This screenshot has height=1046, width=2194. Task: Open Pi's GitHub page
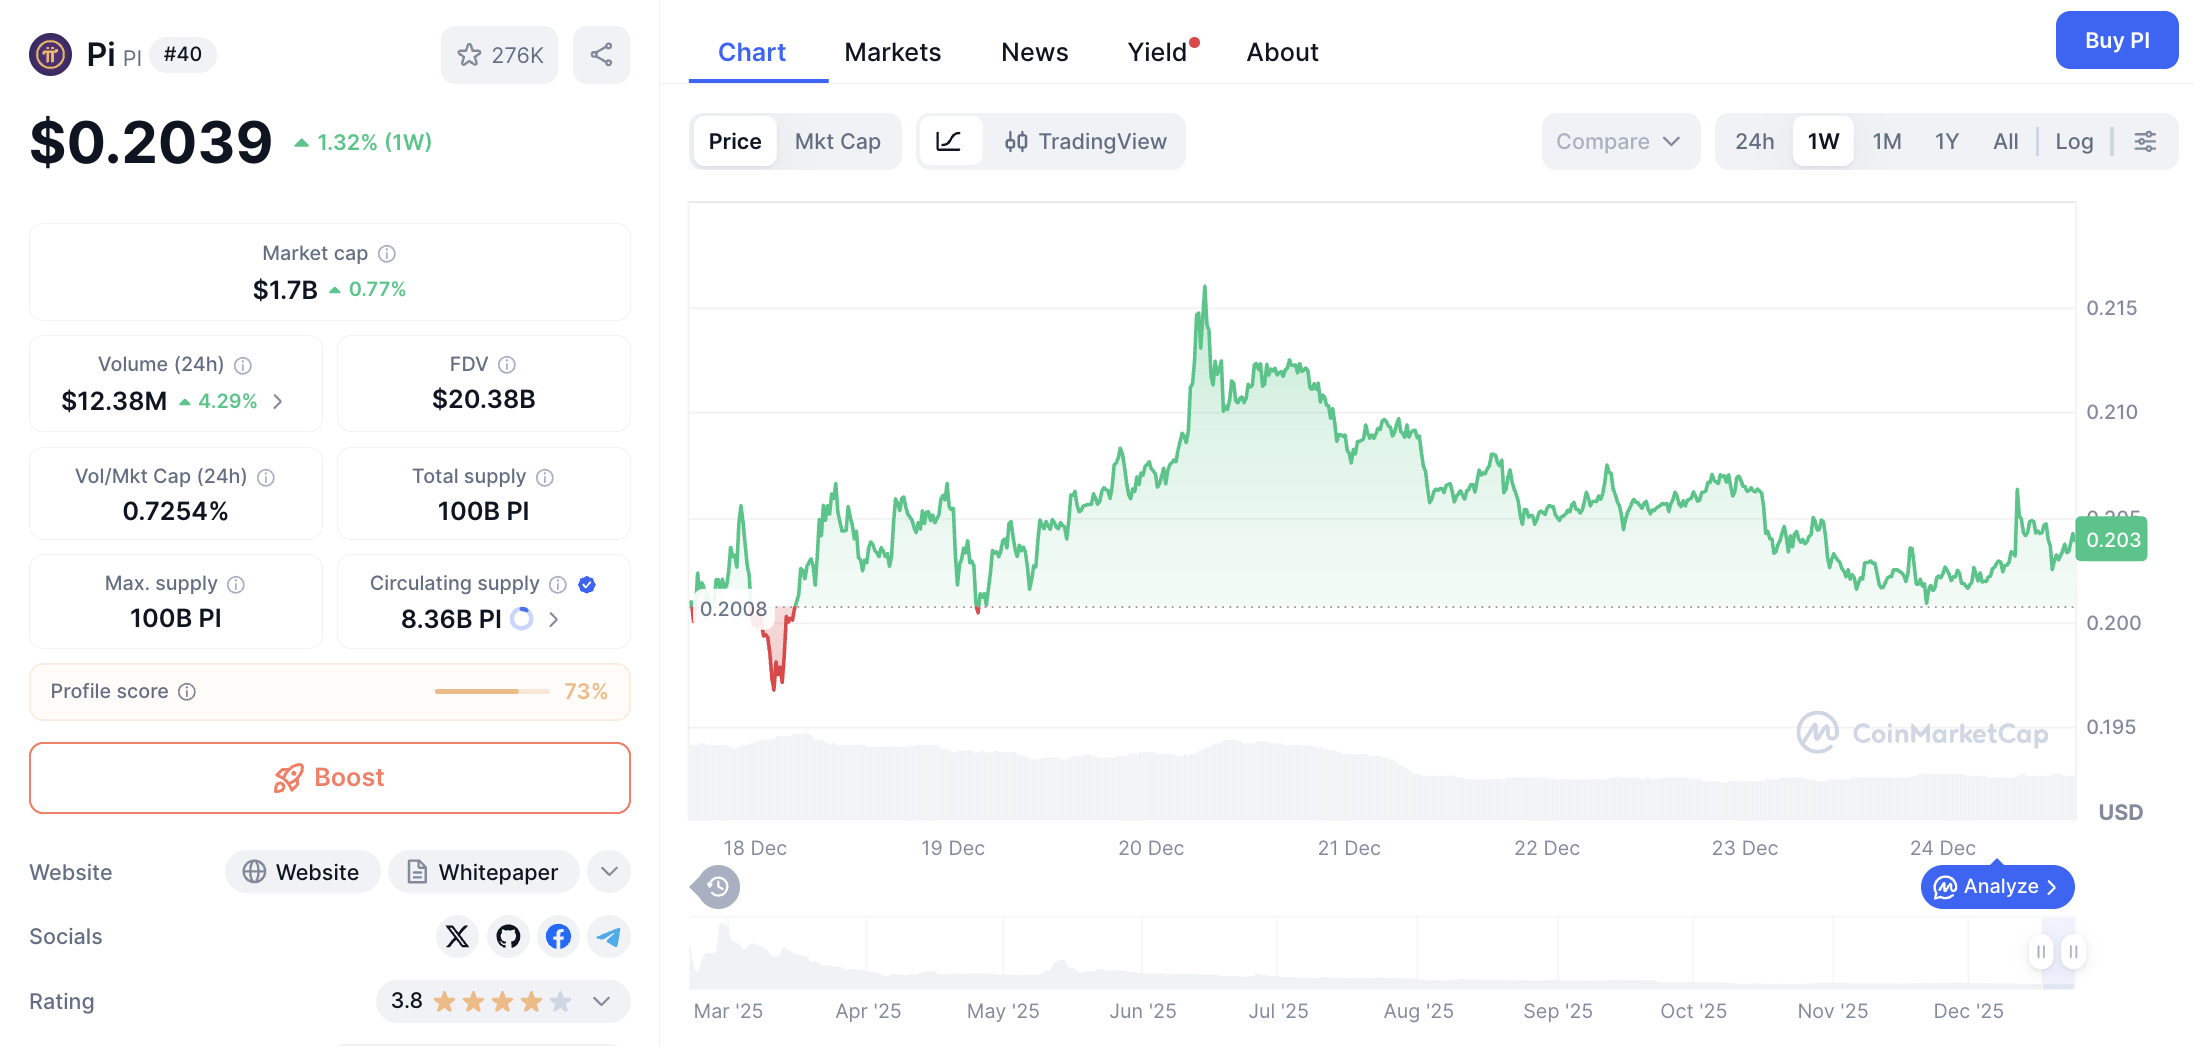click(508, 936)
